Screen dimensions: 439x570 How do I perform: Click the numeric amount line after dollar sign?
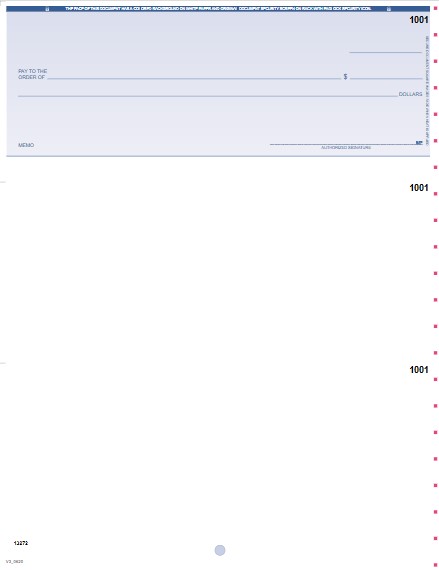point(386,78)
